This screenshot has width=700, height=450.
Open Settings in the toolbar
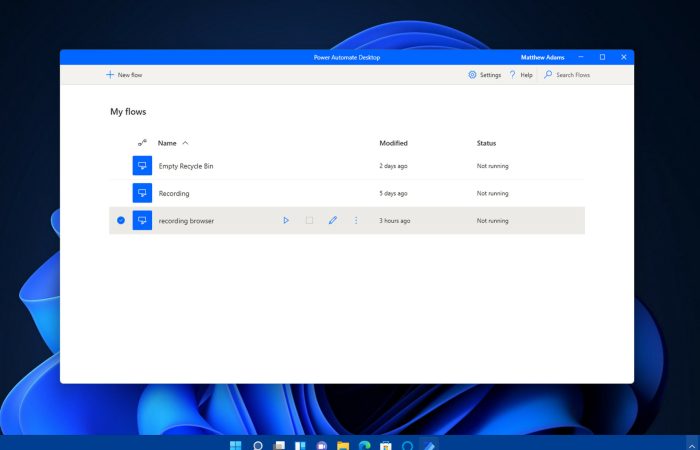tap(484, 75)
